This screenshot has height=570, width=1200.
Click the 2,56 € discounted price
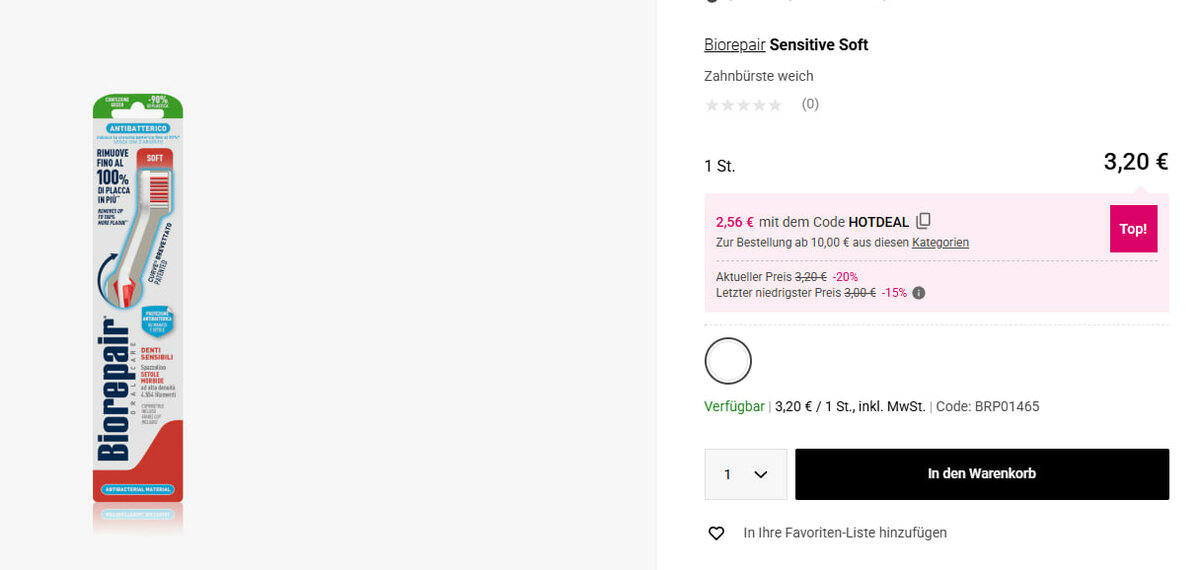tap(735, 222)
